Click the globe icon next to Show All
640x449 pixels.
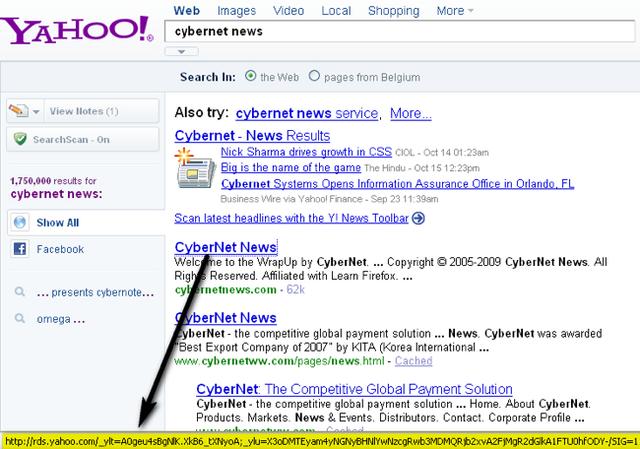(x=20, y=222)
